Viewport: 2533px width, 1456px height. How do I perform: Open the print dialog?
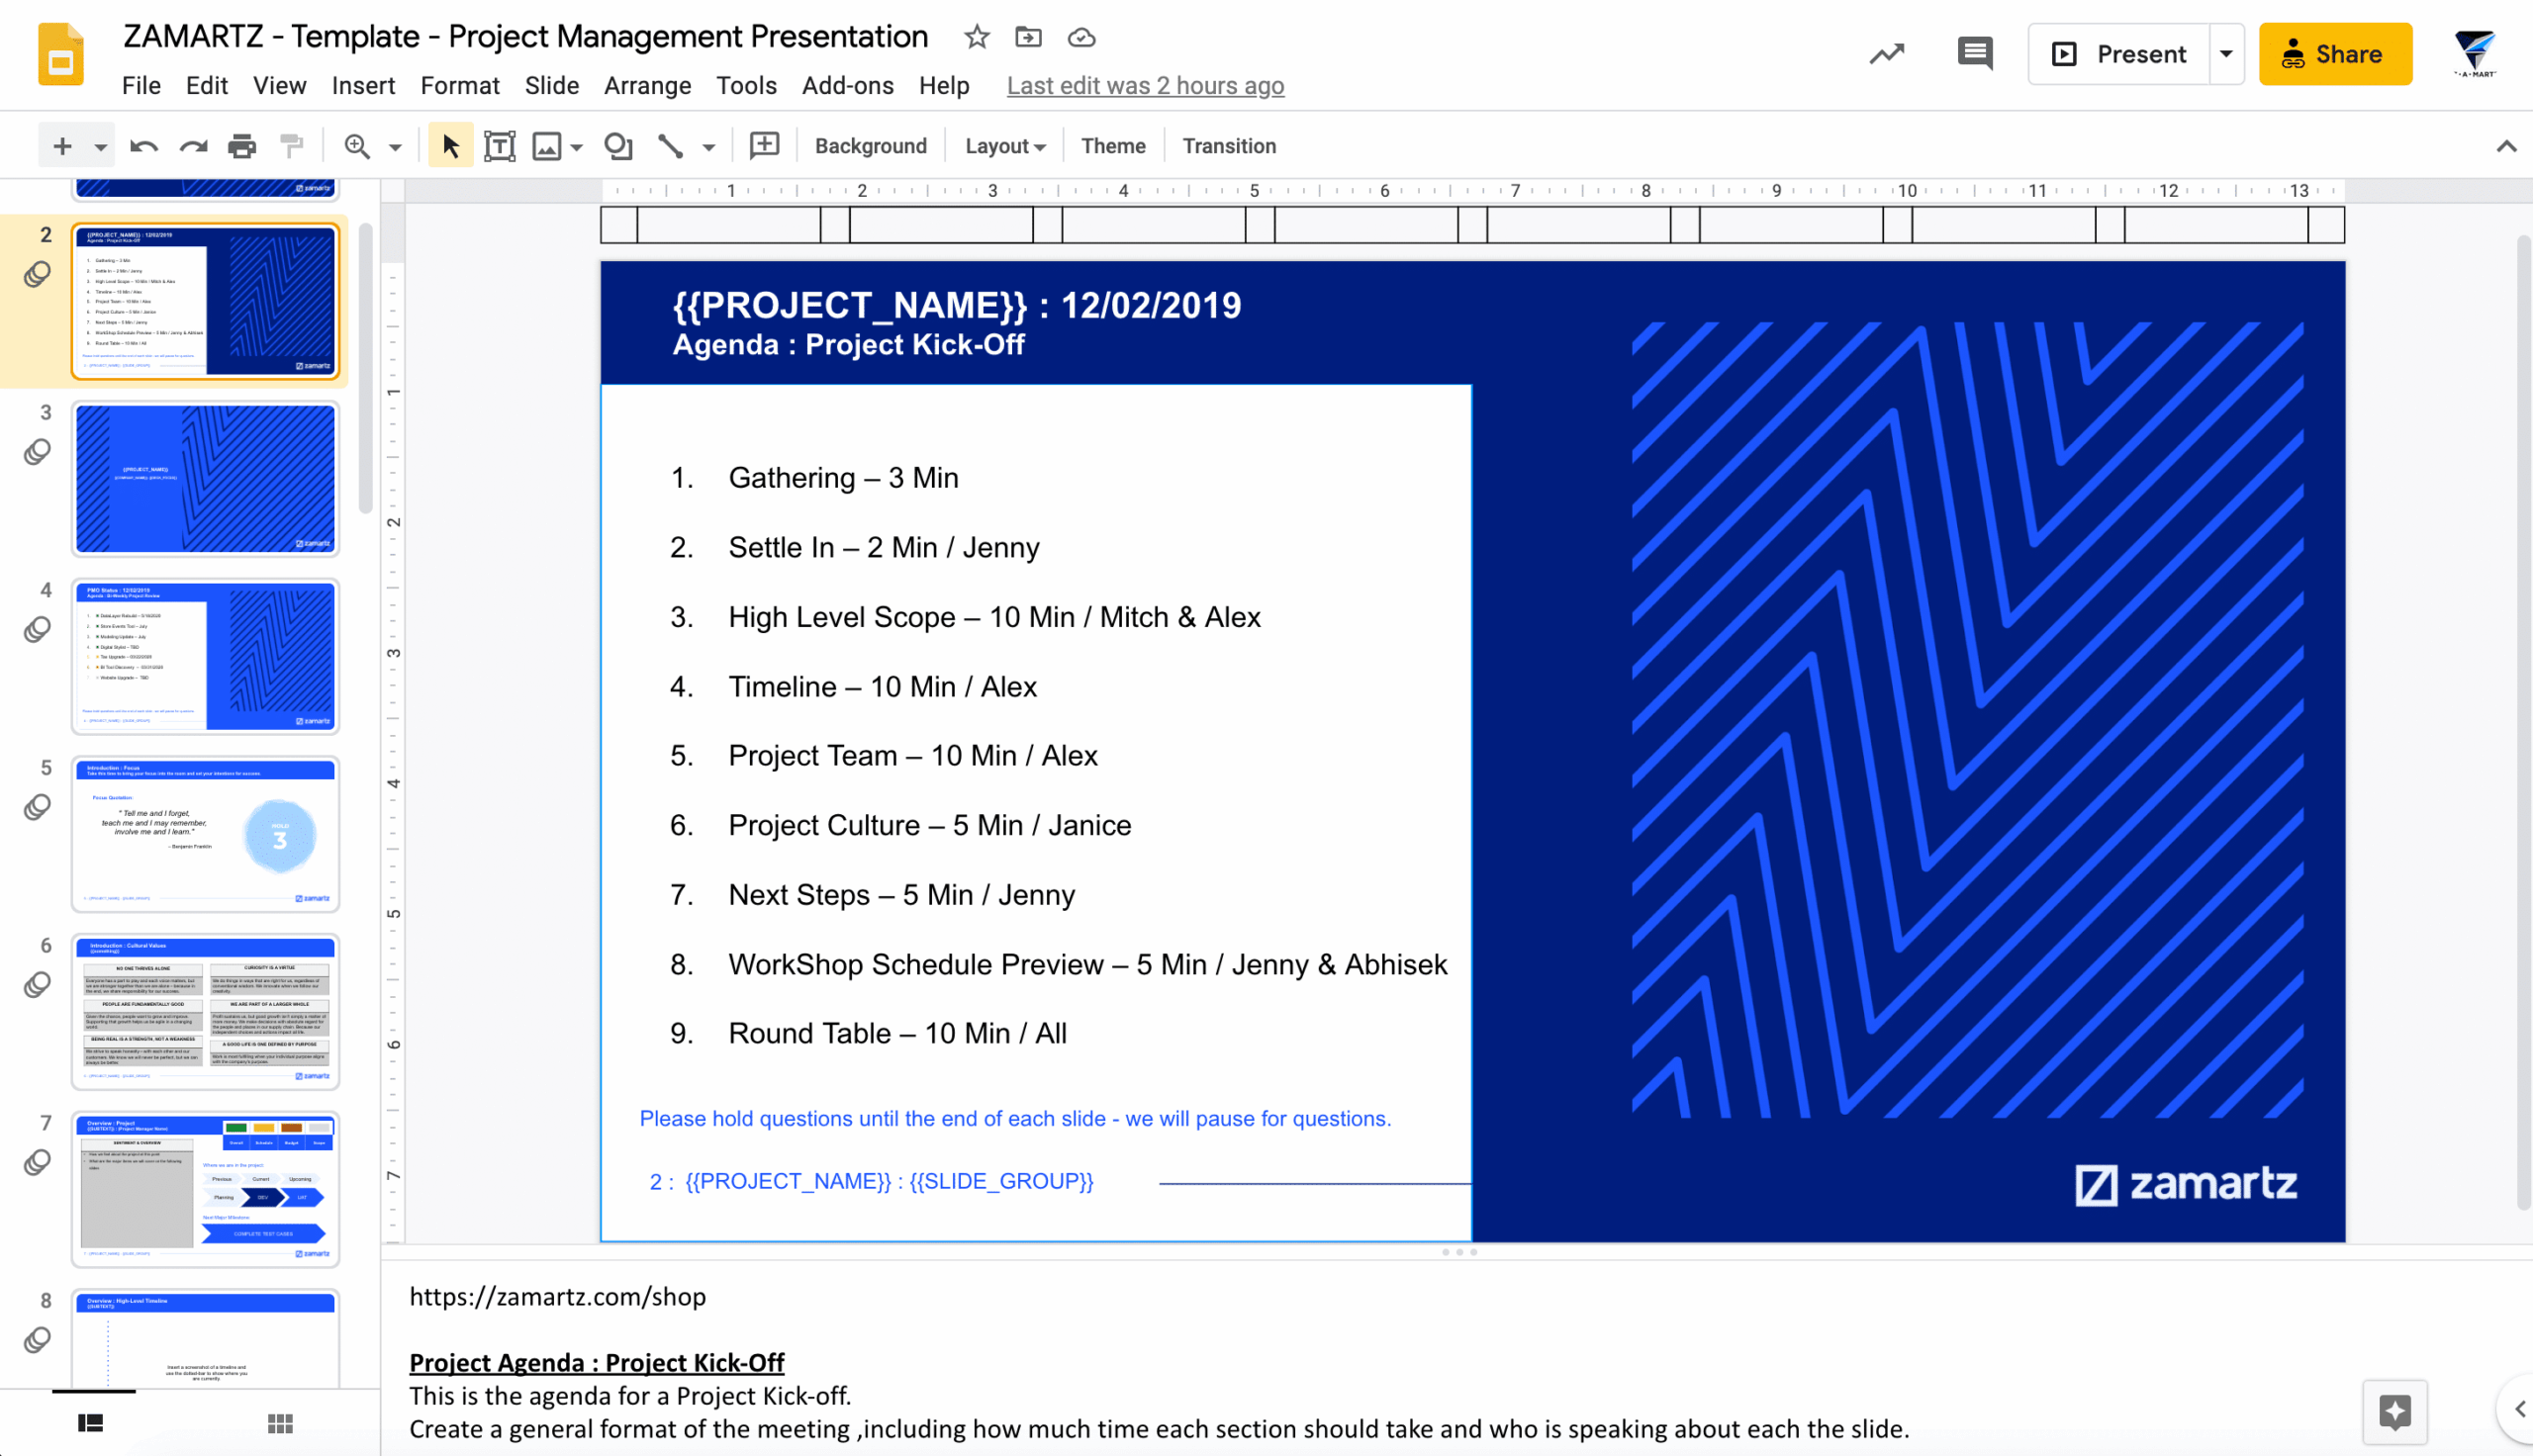(x=240, y=145)
